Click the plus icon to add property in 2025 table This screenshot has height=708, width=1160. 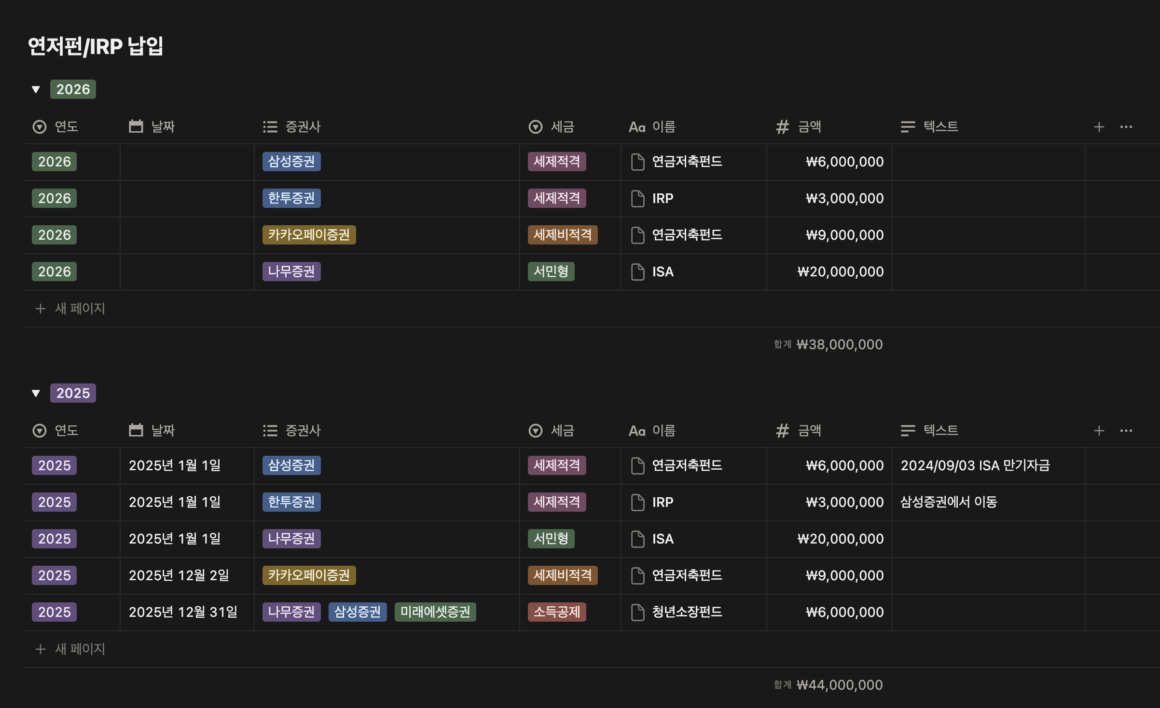(x=1099, y=431)
